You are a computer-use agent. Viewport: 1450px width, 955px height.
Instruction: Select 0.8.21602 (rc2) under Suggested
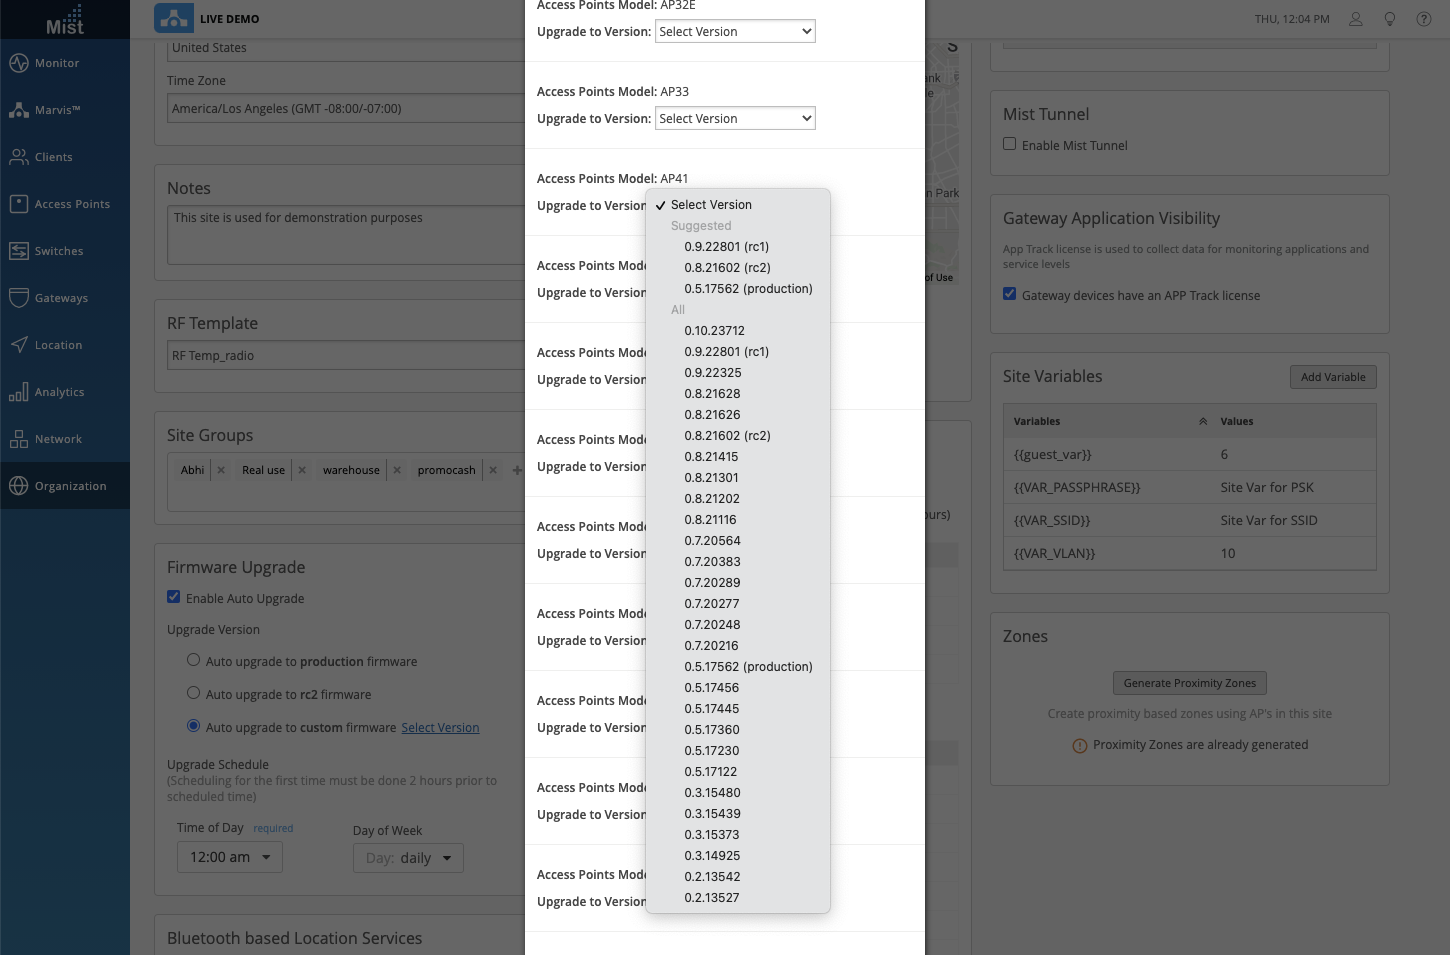pyautogui.click(x=727, y=267)
